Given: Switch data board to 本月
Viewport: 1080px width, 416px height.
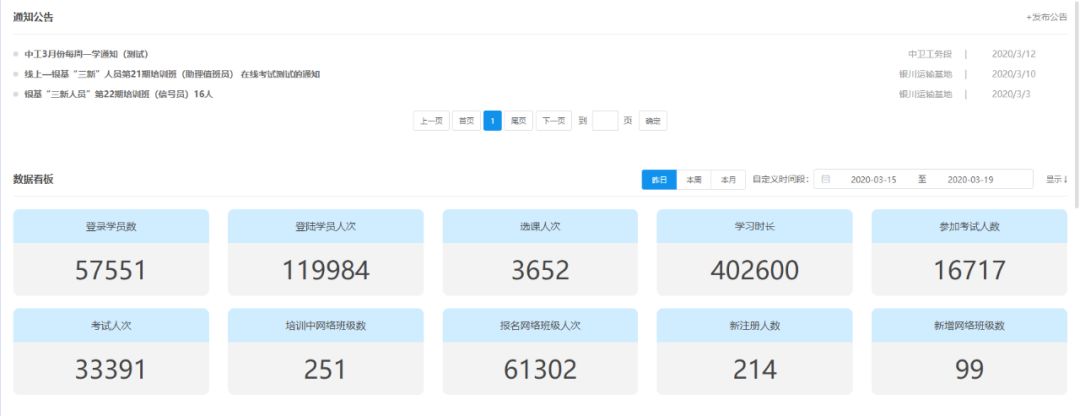Looking at the screenshot, I should 728,179.
